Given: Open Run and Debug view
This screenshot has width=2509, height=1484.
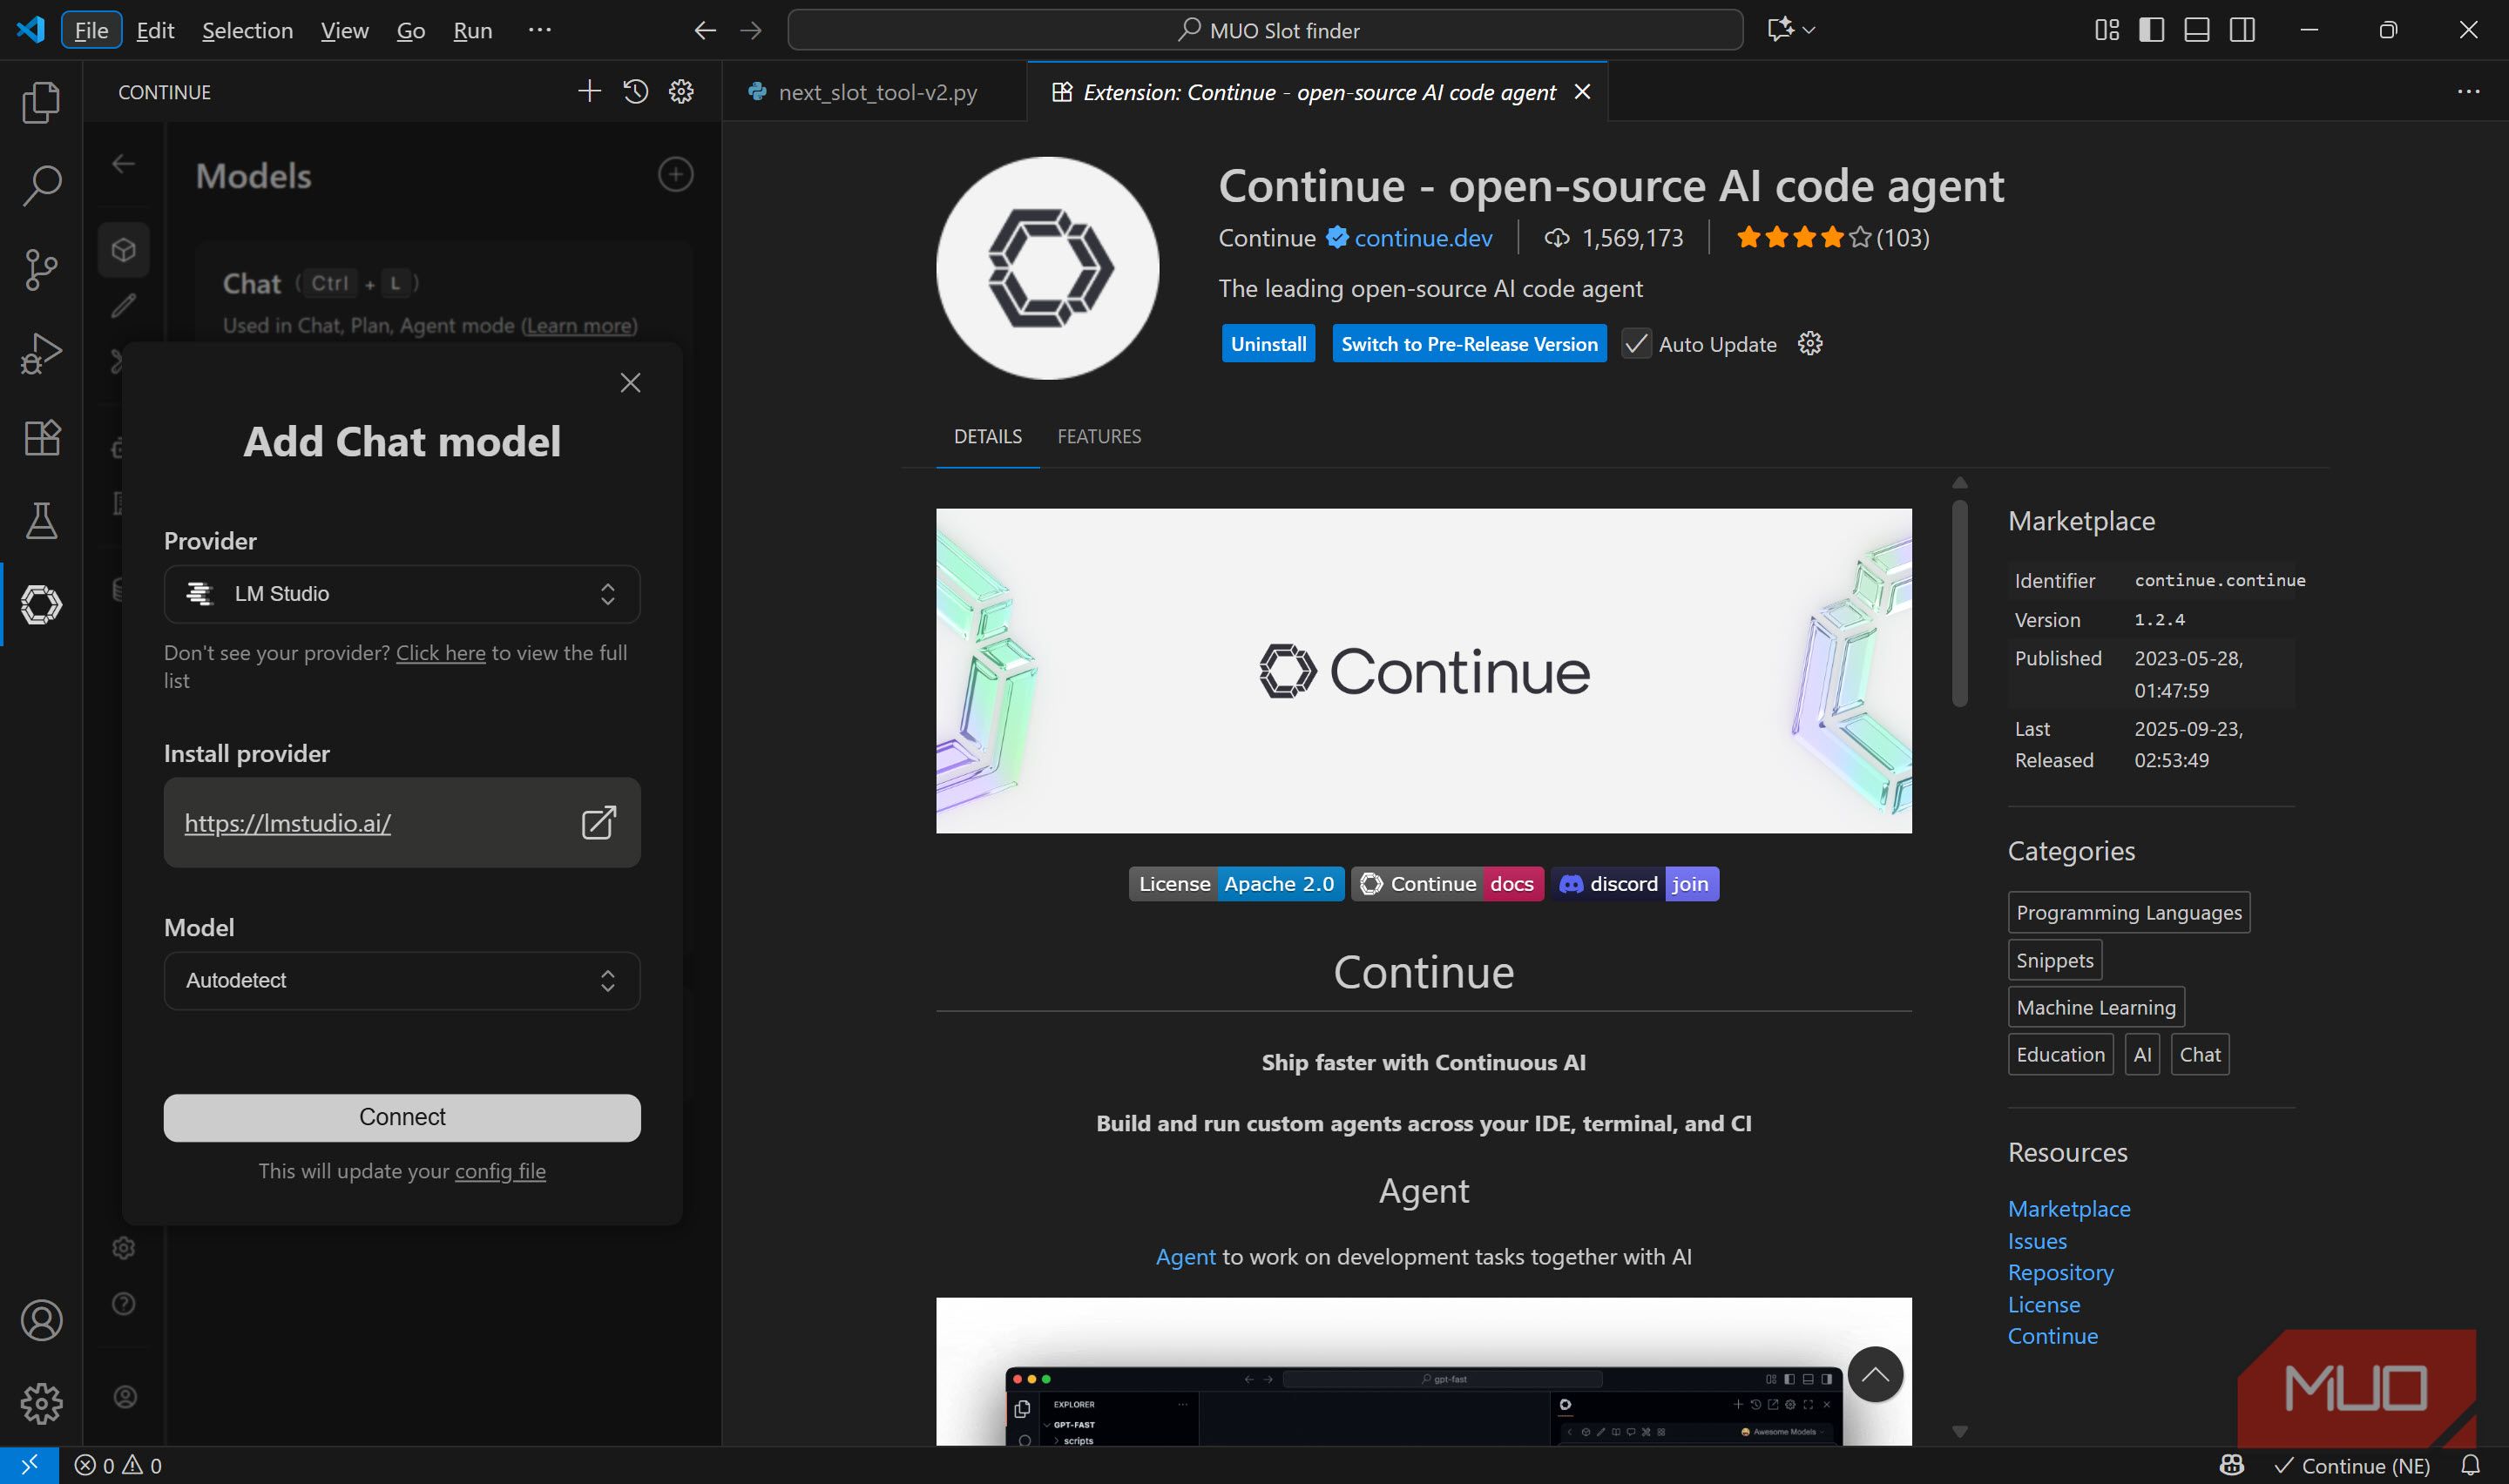Looking at the screenshot, I should pyautogui.click(x=41, y=353).
